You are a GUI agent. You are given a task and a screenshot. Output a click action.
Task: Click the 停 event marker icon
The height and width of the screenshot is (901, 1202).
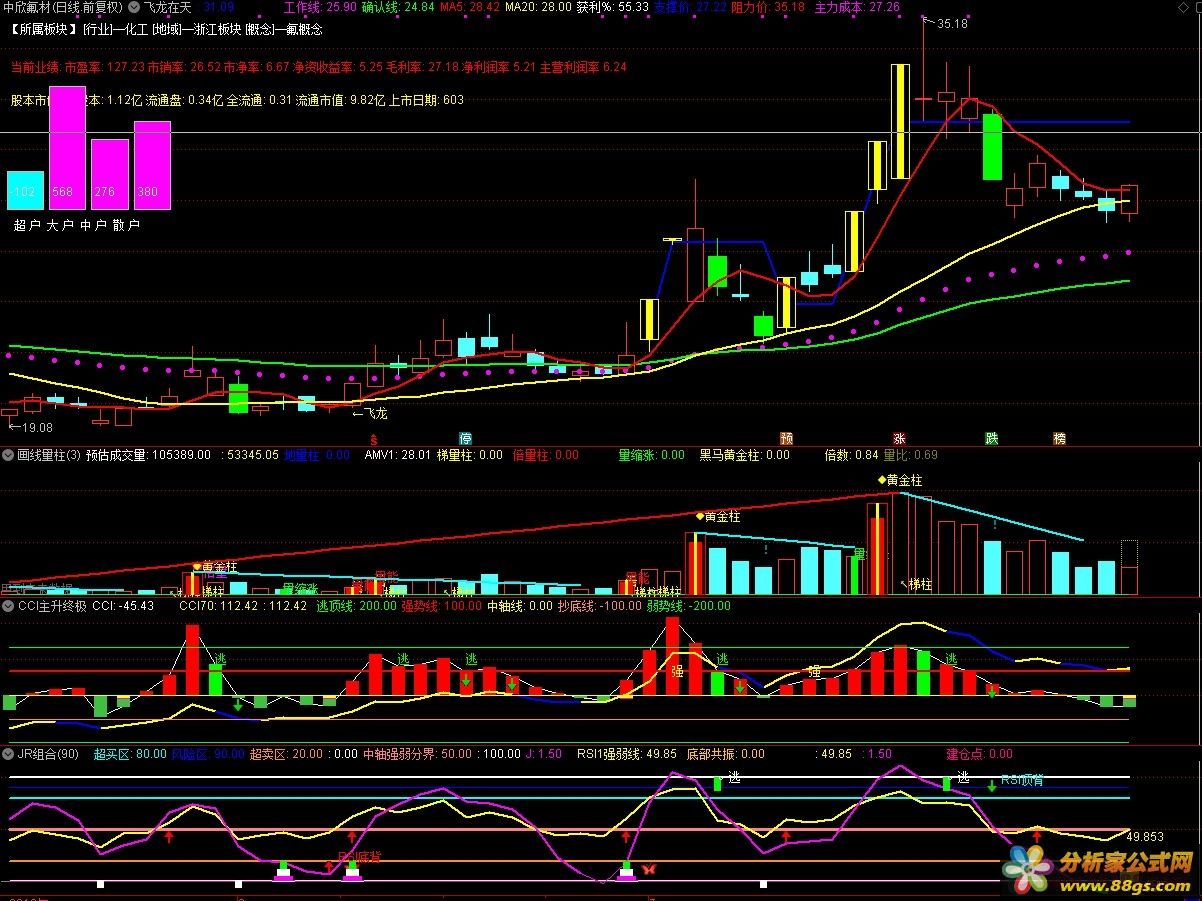pos(465,439)
